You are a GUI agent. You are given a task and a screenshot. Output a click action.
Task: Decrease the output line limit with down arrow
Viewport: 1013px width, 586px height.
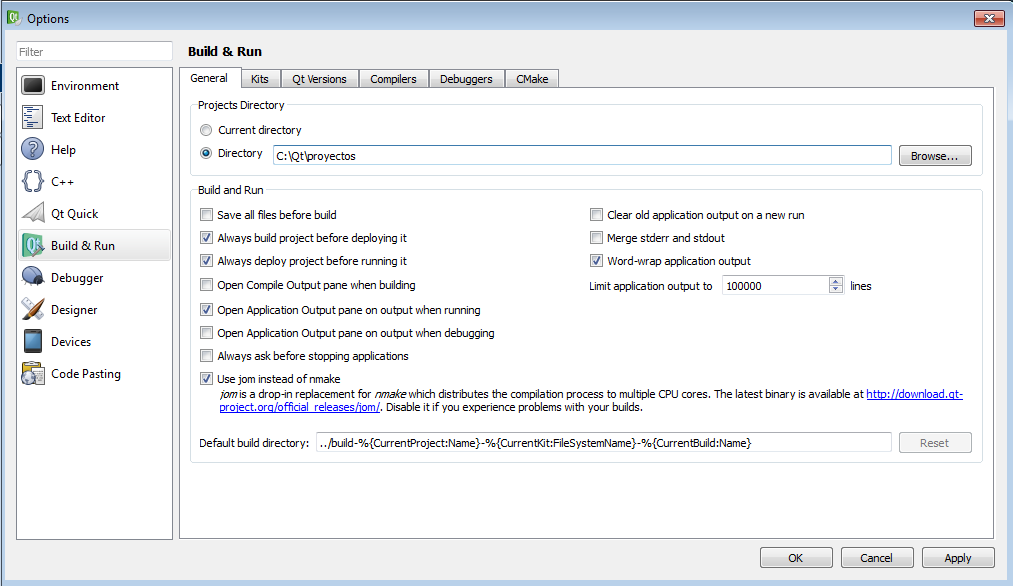pyautogui.click(x=836, y=289)
